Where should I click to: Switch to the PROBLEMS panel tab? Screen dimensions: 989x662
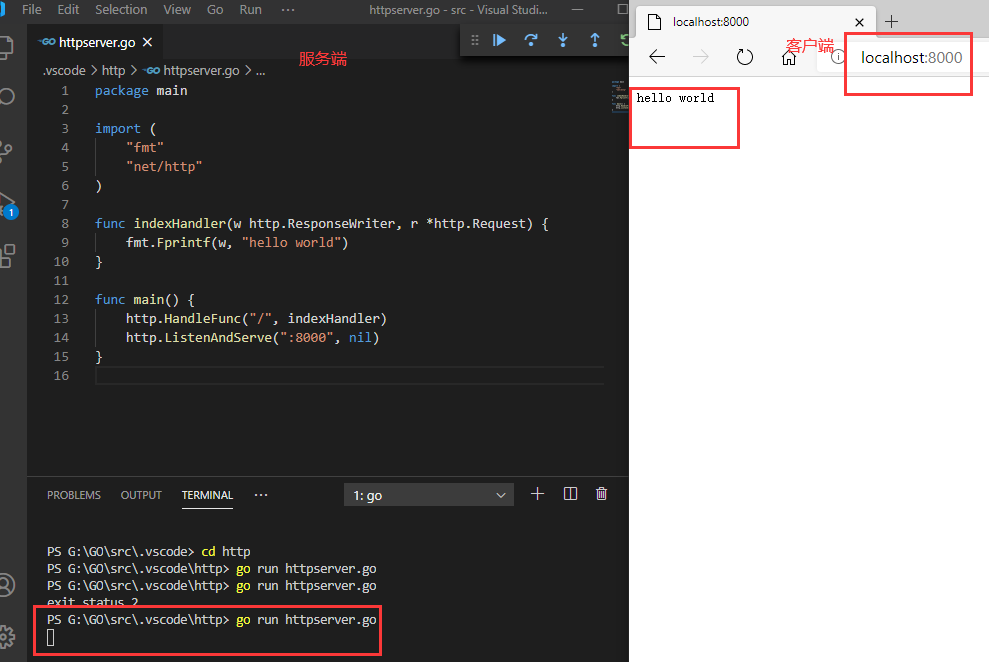(73, 494)
